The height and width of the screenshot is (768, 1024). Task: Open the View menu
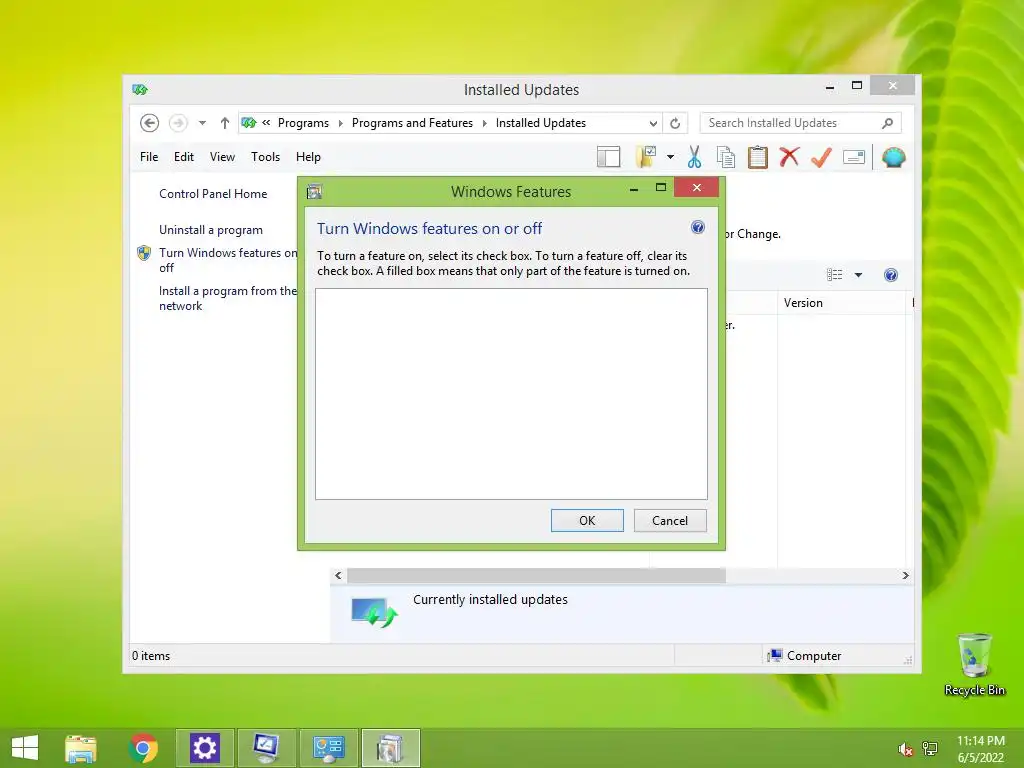pyautogui.click(x=222, y=157)
